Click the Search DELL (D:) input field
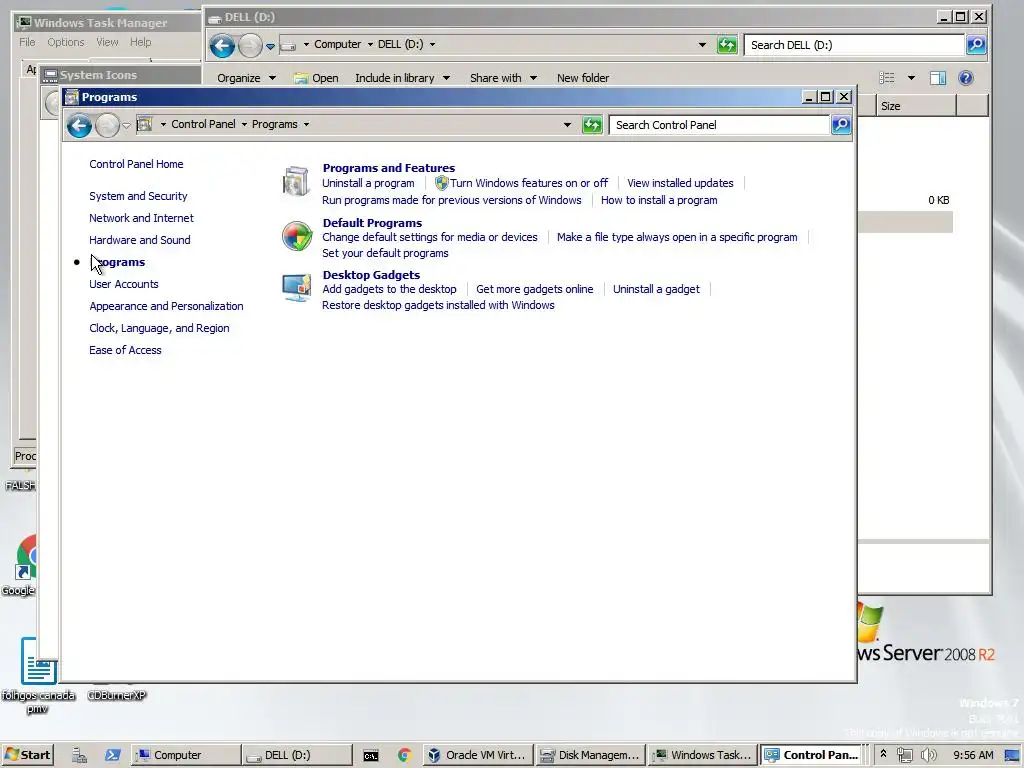This screenshot has height=768, width=1024. point(854,45)
